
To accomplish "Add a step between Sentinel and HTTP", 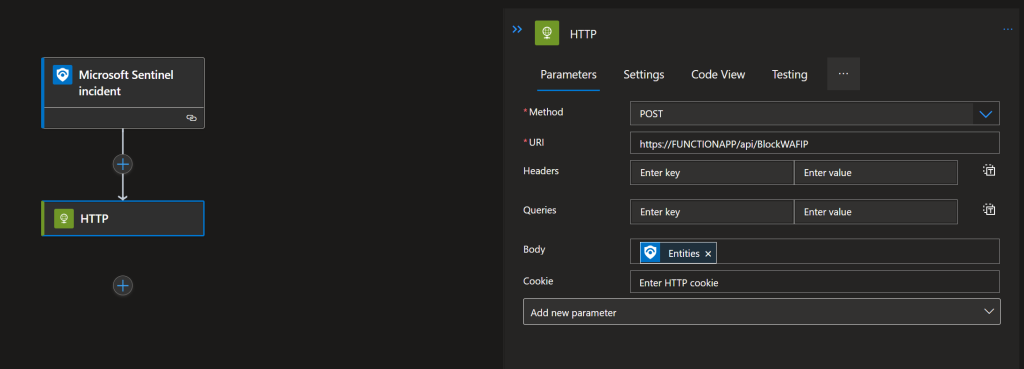I will click(x=123, y=164).
